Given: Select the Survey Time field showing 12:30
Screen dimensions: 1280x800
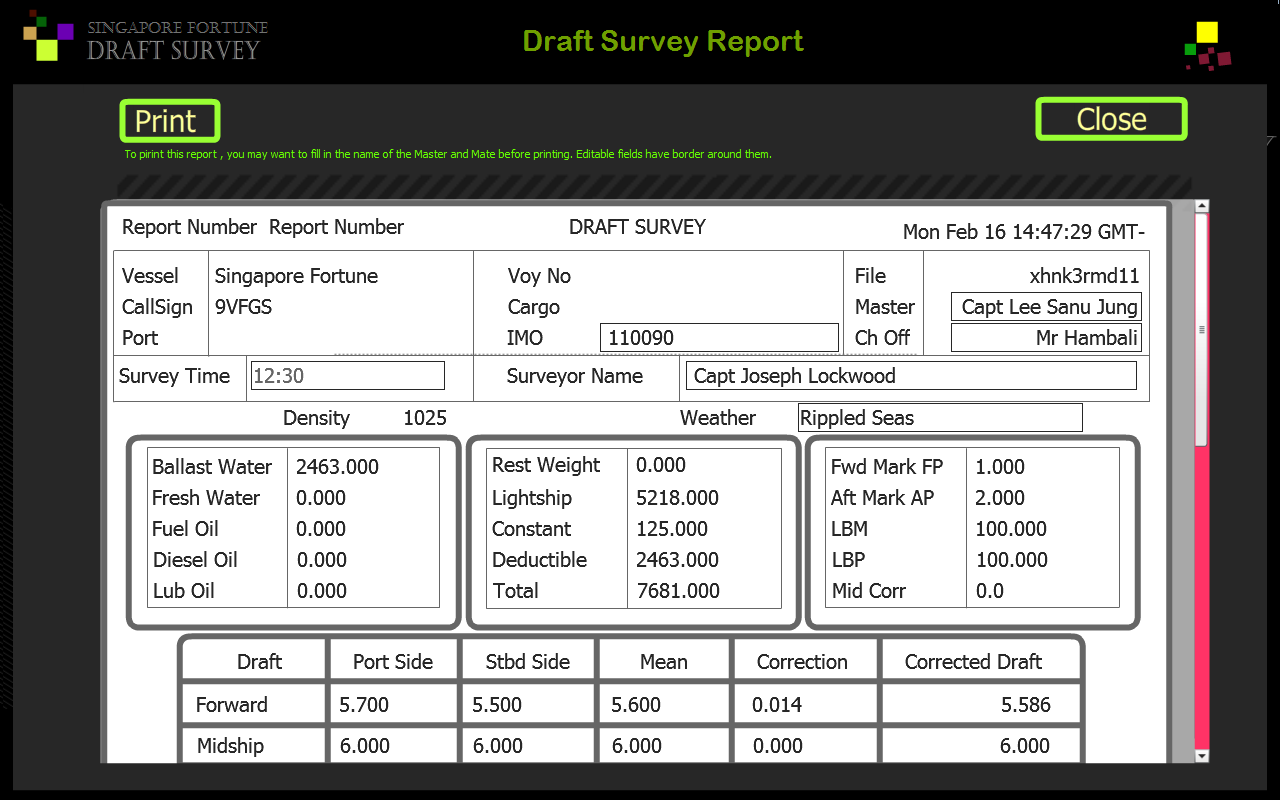Looking at the screenshot, I should [347, 375].
